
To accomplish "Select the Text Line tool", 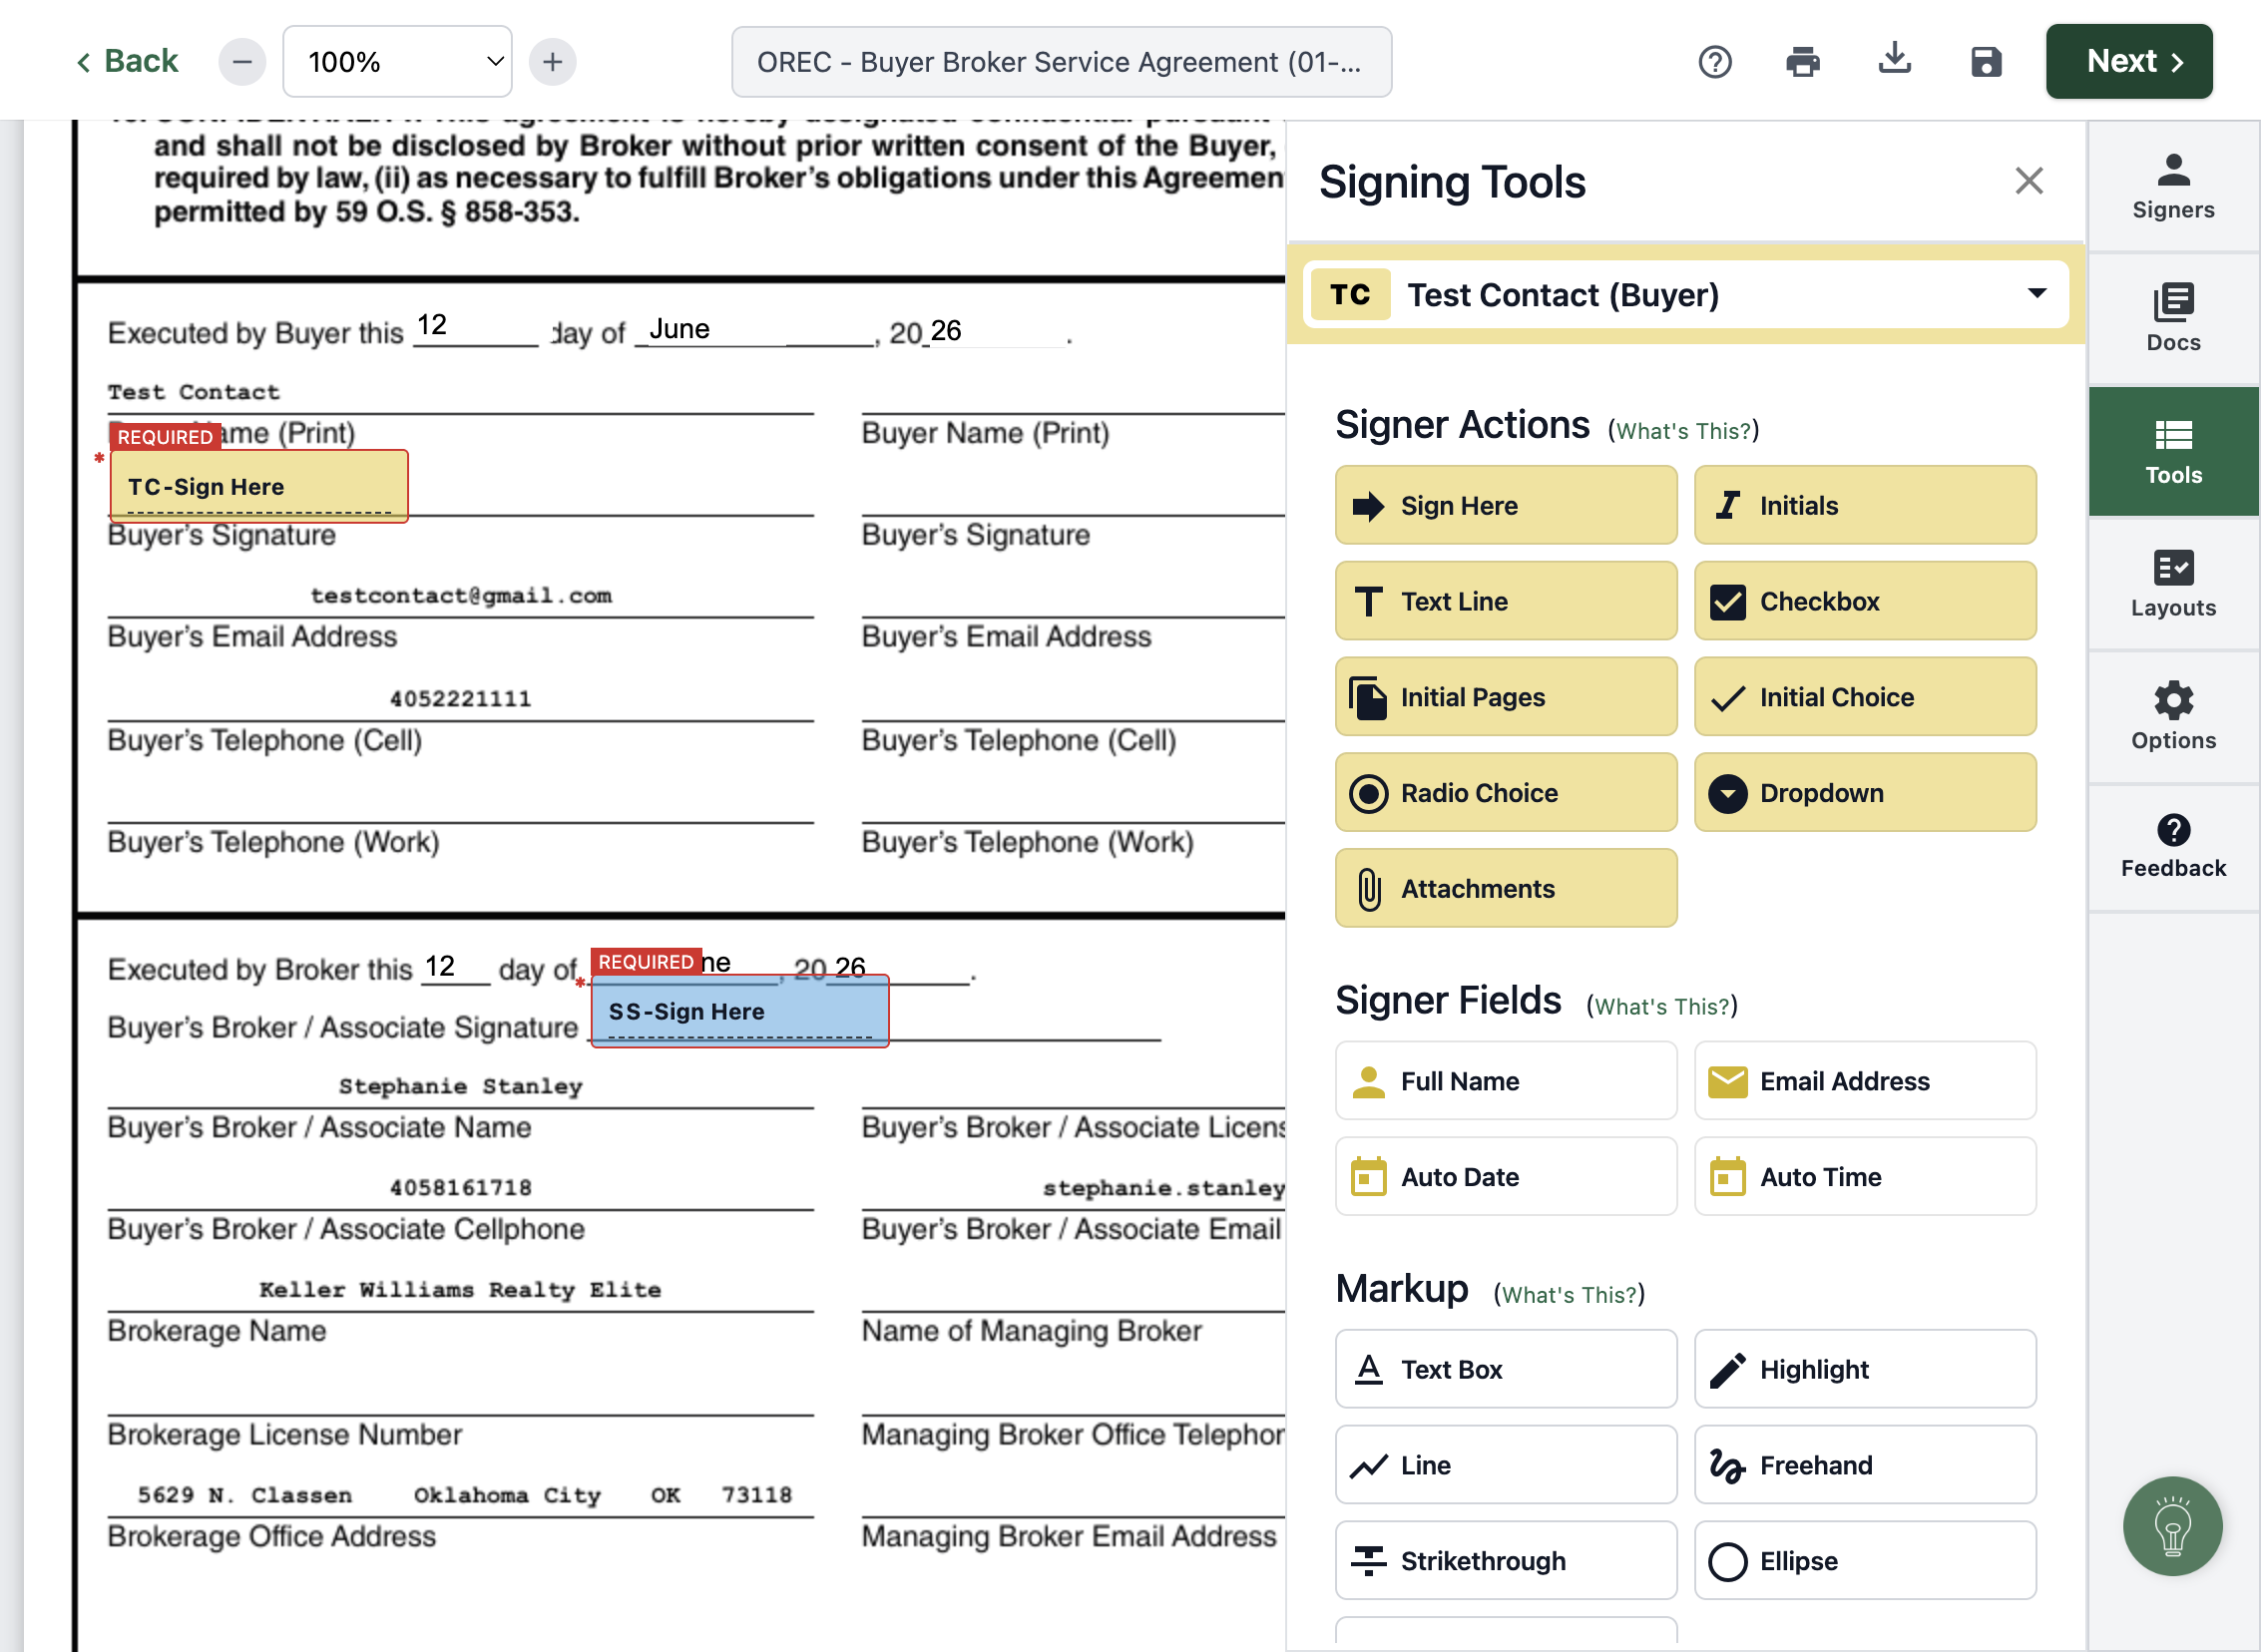I will click(x=1506, y=602).
